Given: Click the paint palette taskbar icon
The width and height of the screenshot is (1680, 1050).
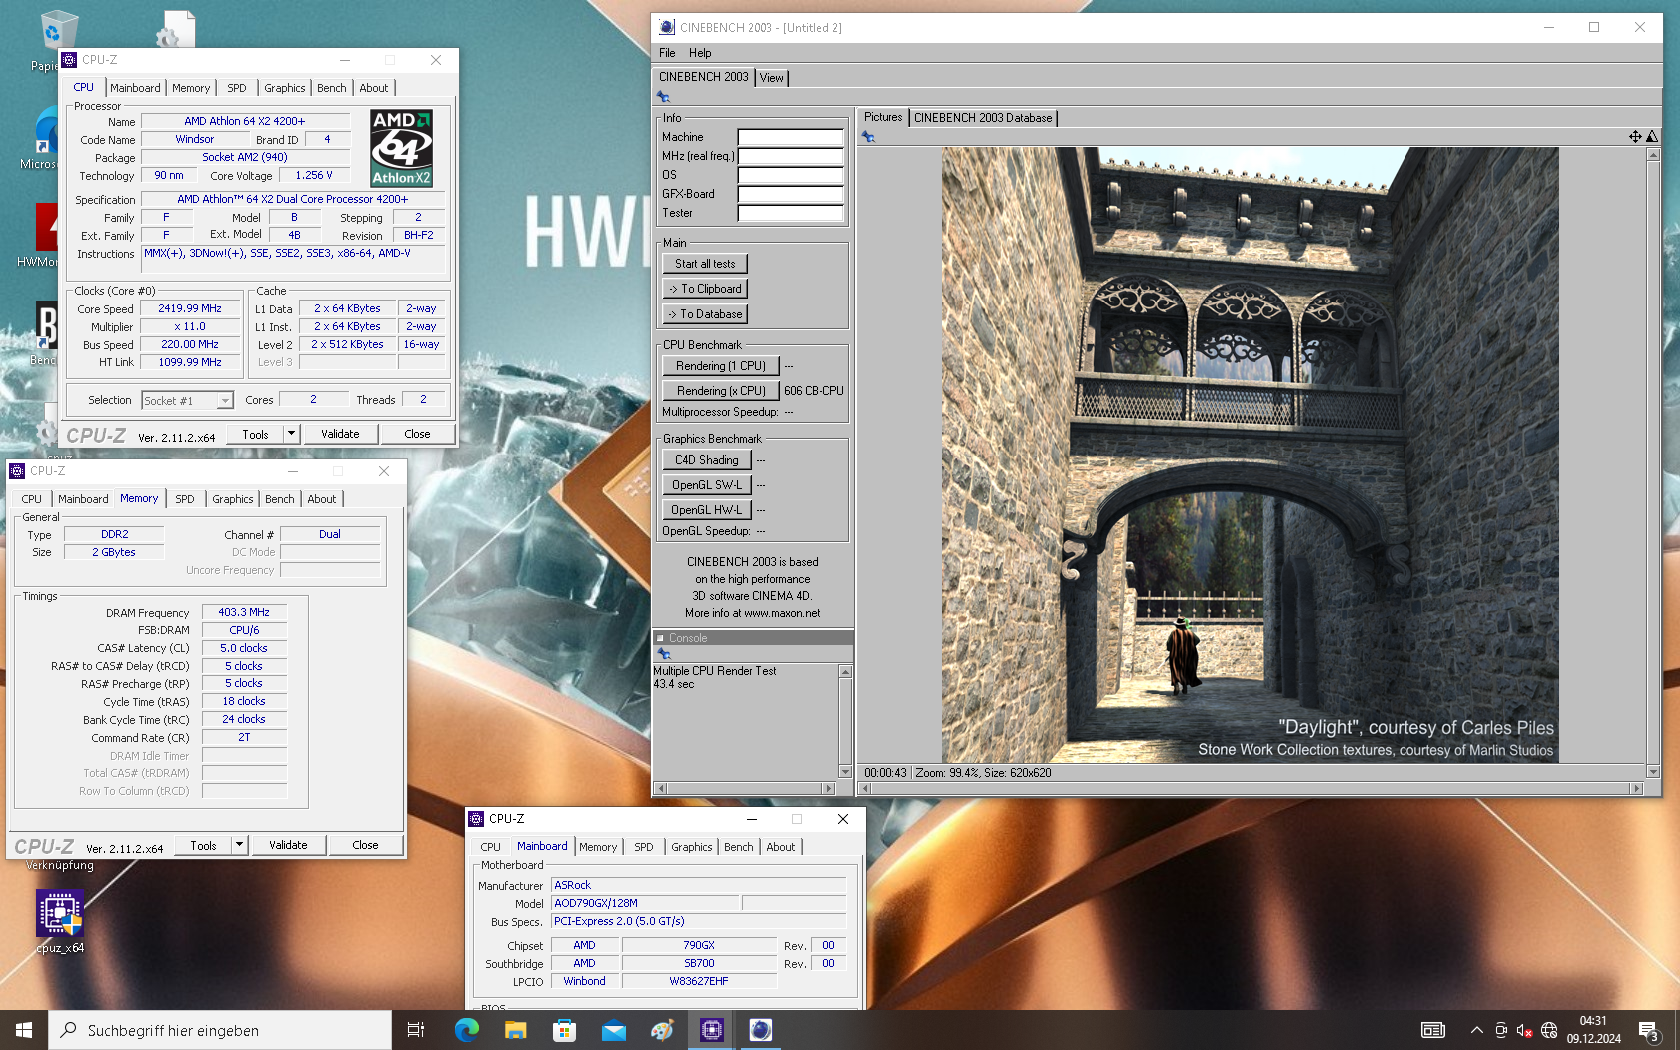Looking at the screenshot, I should click(662, 1030).
